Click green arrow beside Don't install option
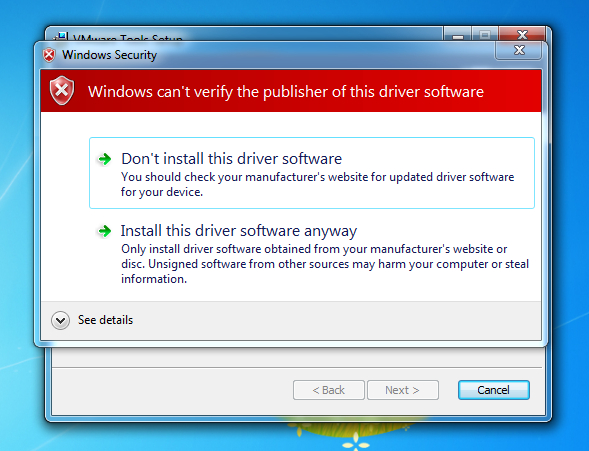 (105, 159)
